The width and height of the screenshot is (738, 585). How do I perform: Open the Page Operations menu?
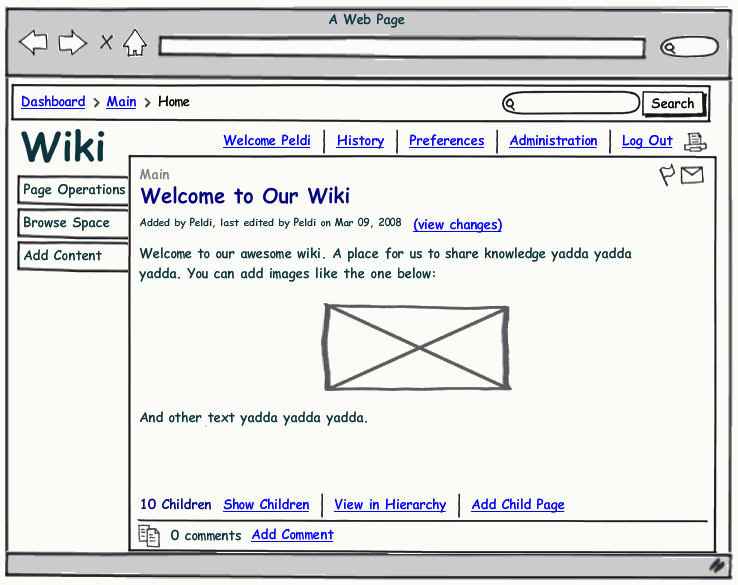(74, 190)
